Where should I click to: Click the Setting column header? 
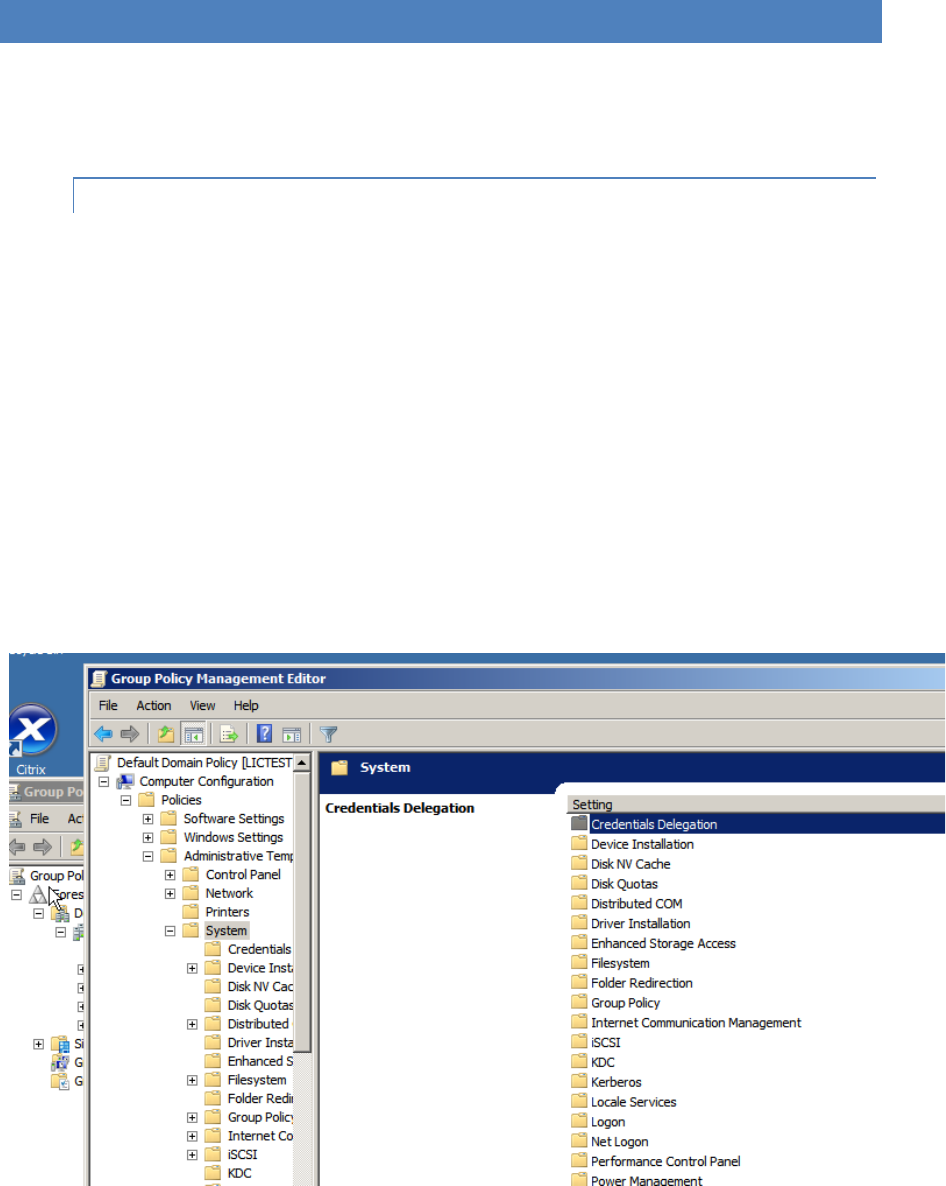pyautogui.click(x=755, y=804)
